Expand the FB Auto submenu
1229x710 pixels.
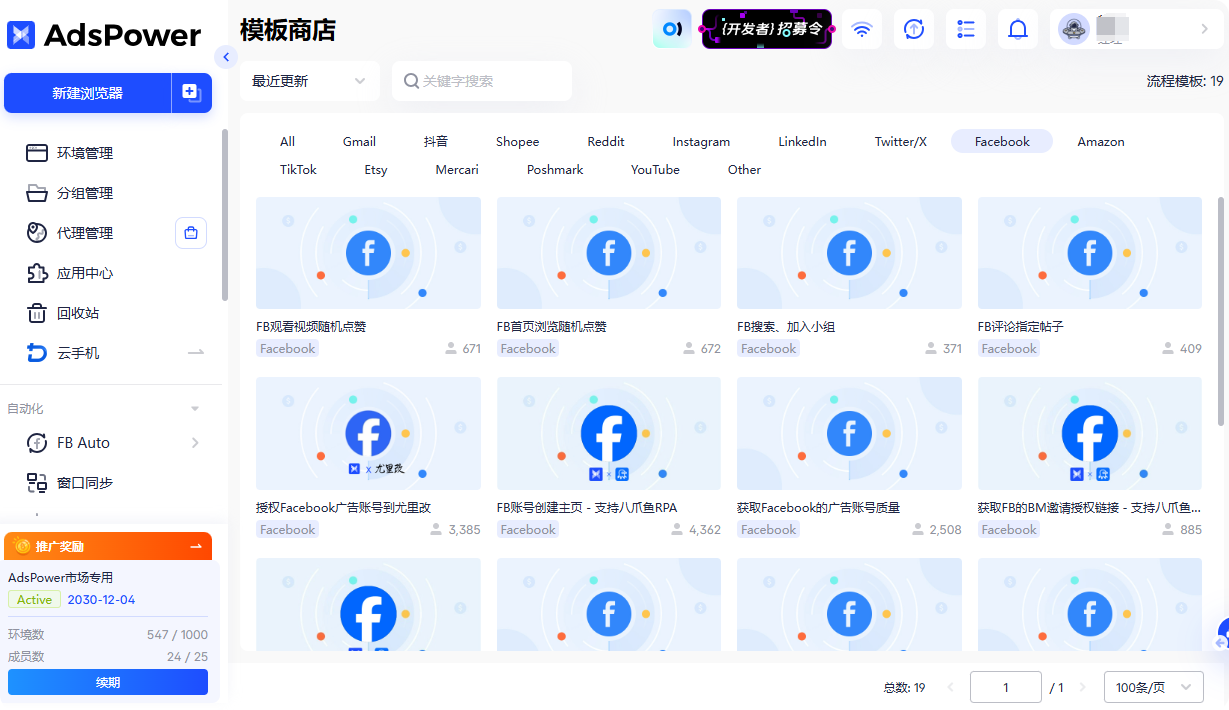(195, 443)
